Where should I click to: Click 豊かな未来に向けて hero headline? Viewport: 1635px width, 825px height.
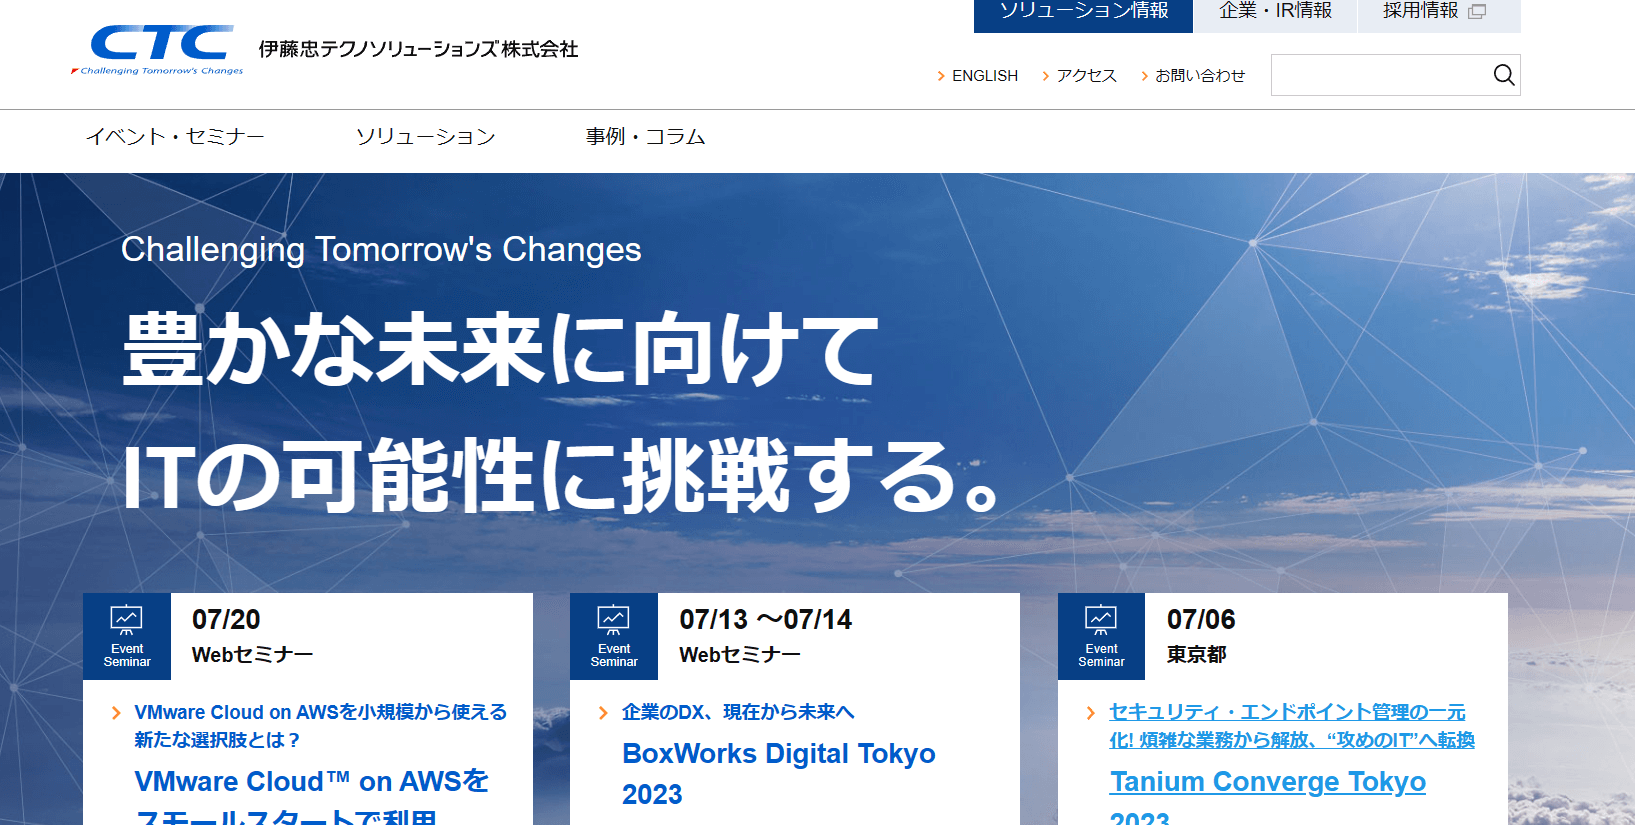click(x=500, y=349)
